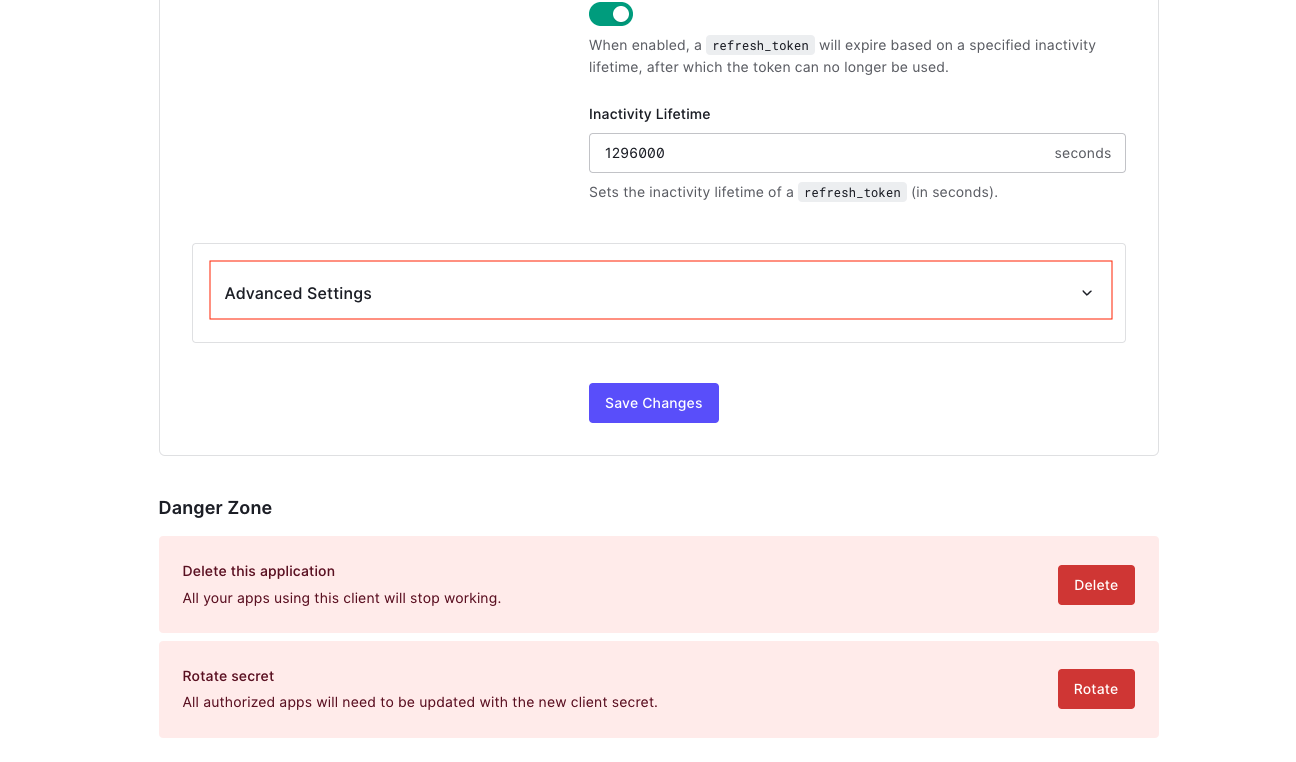Select the refresh_token label below the lifetime field

[852, 191]
